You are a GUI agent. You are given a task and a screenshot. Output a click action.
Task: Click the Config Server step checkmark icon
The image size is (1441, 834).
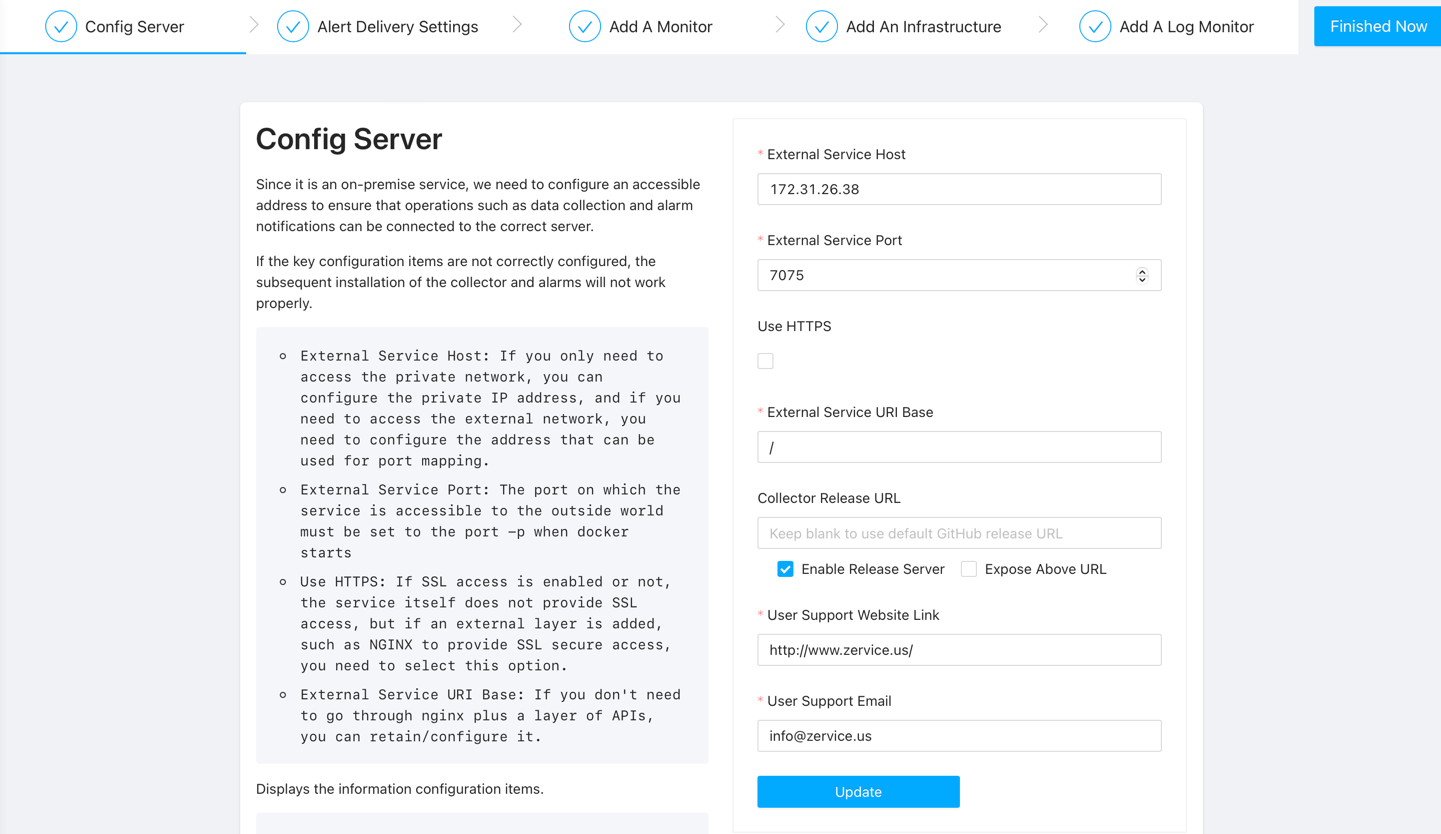61,27
